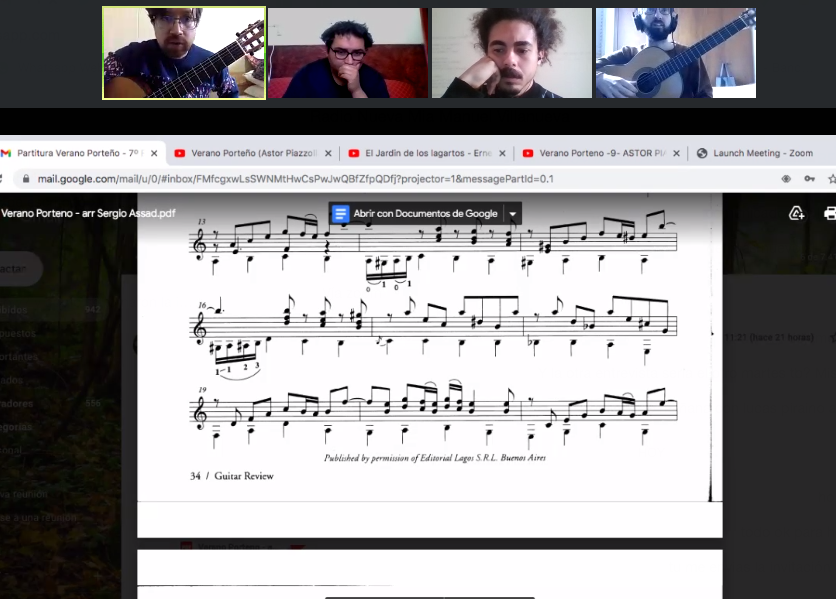836x599 pixels.
Task: Click the '34 / Guitar Review' page footer
Action: [232, 476]
